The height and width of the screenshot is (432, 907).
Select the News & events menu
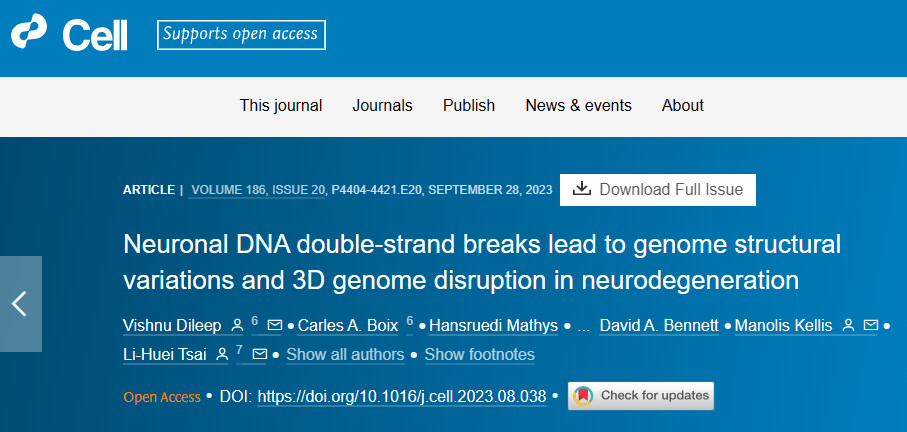pyautogui.click(x=578, y=106)
